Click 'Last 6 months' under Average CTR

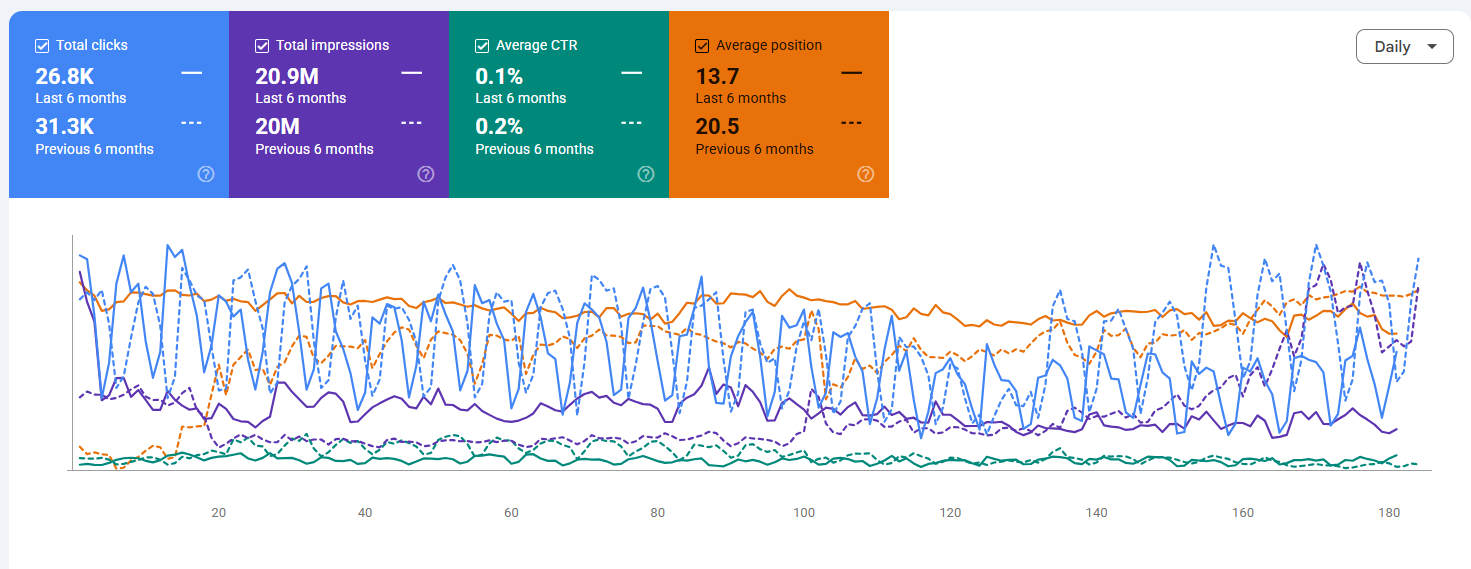(x=521, y=98)
